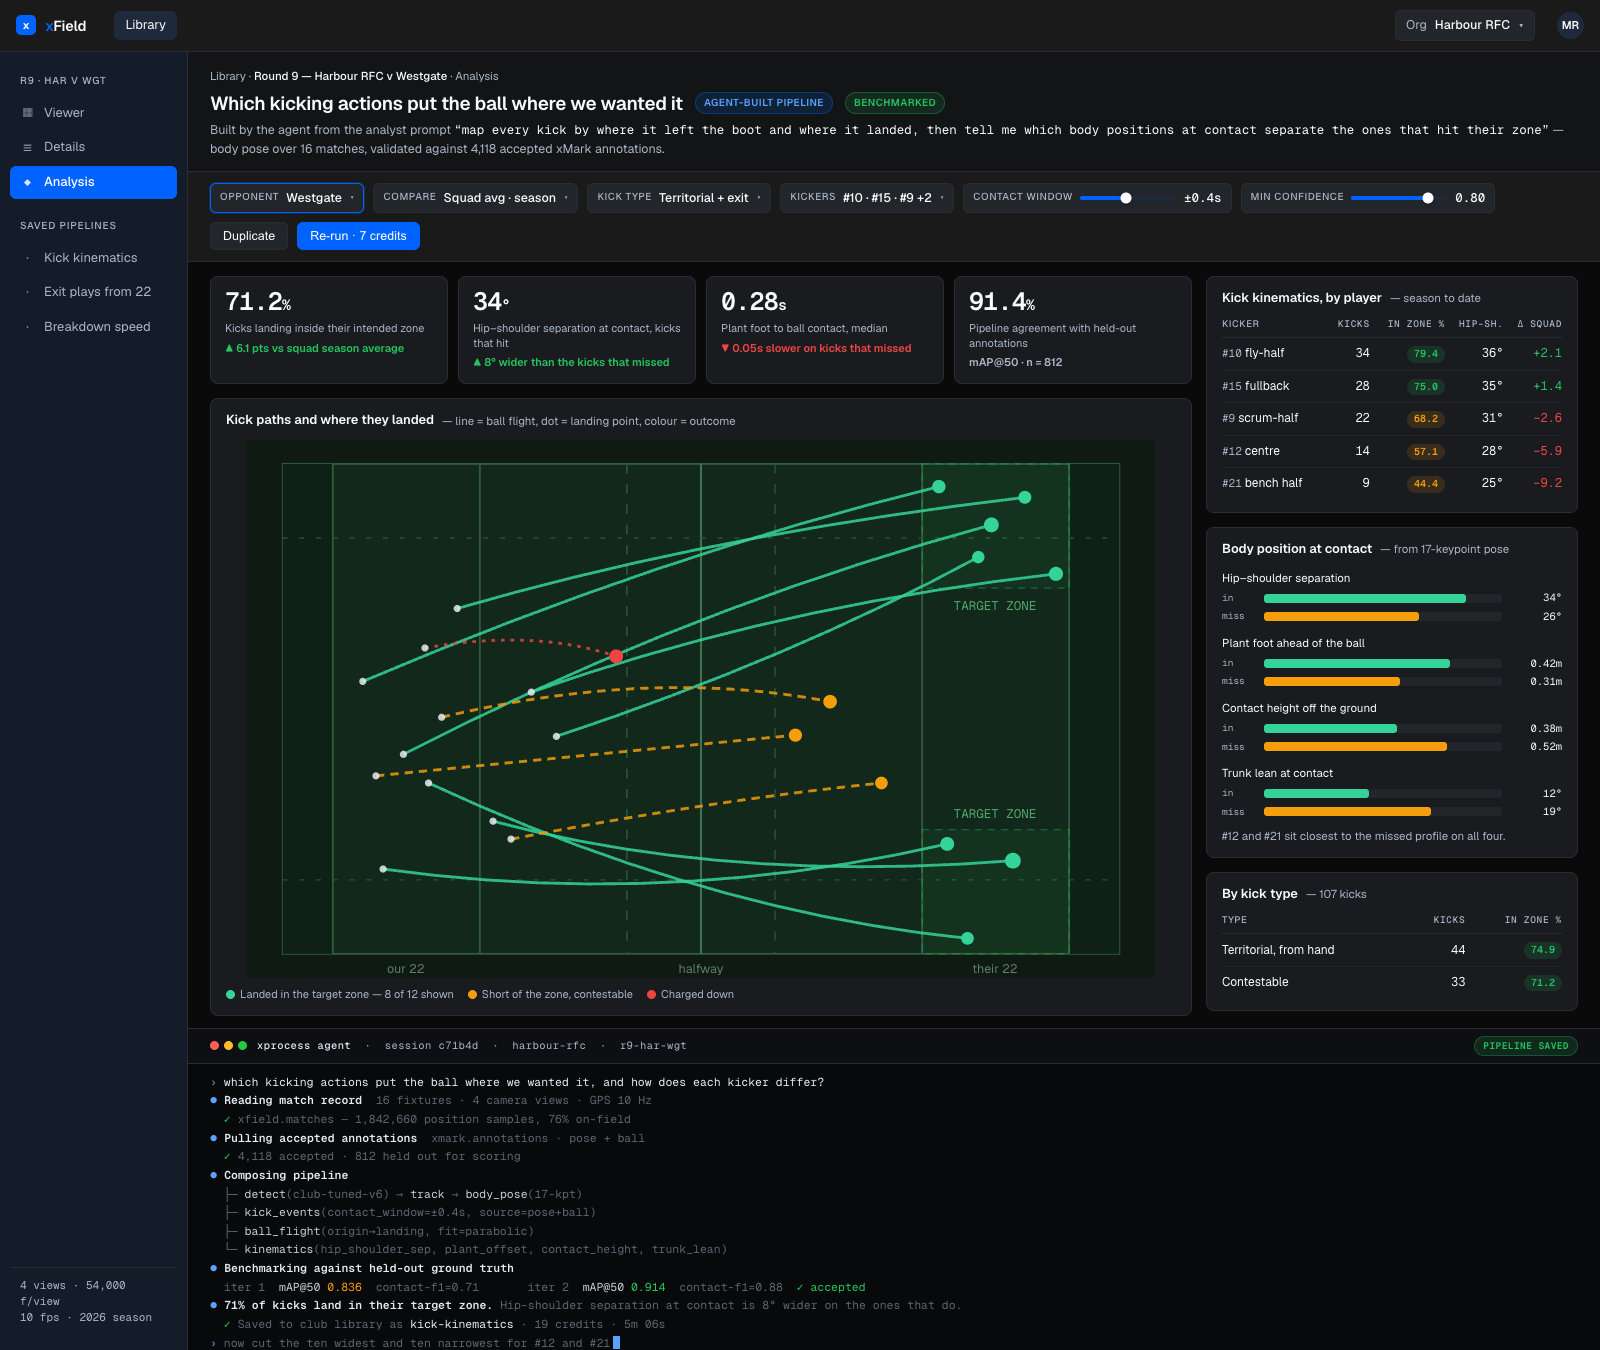Screen dimensions: 1600x1350
Task: Open the Compare Squad avg dropdown
Action: point(475,198)
